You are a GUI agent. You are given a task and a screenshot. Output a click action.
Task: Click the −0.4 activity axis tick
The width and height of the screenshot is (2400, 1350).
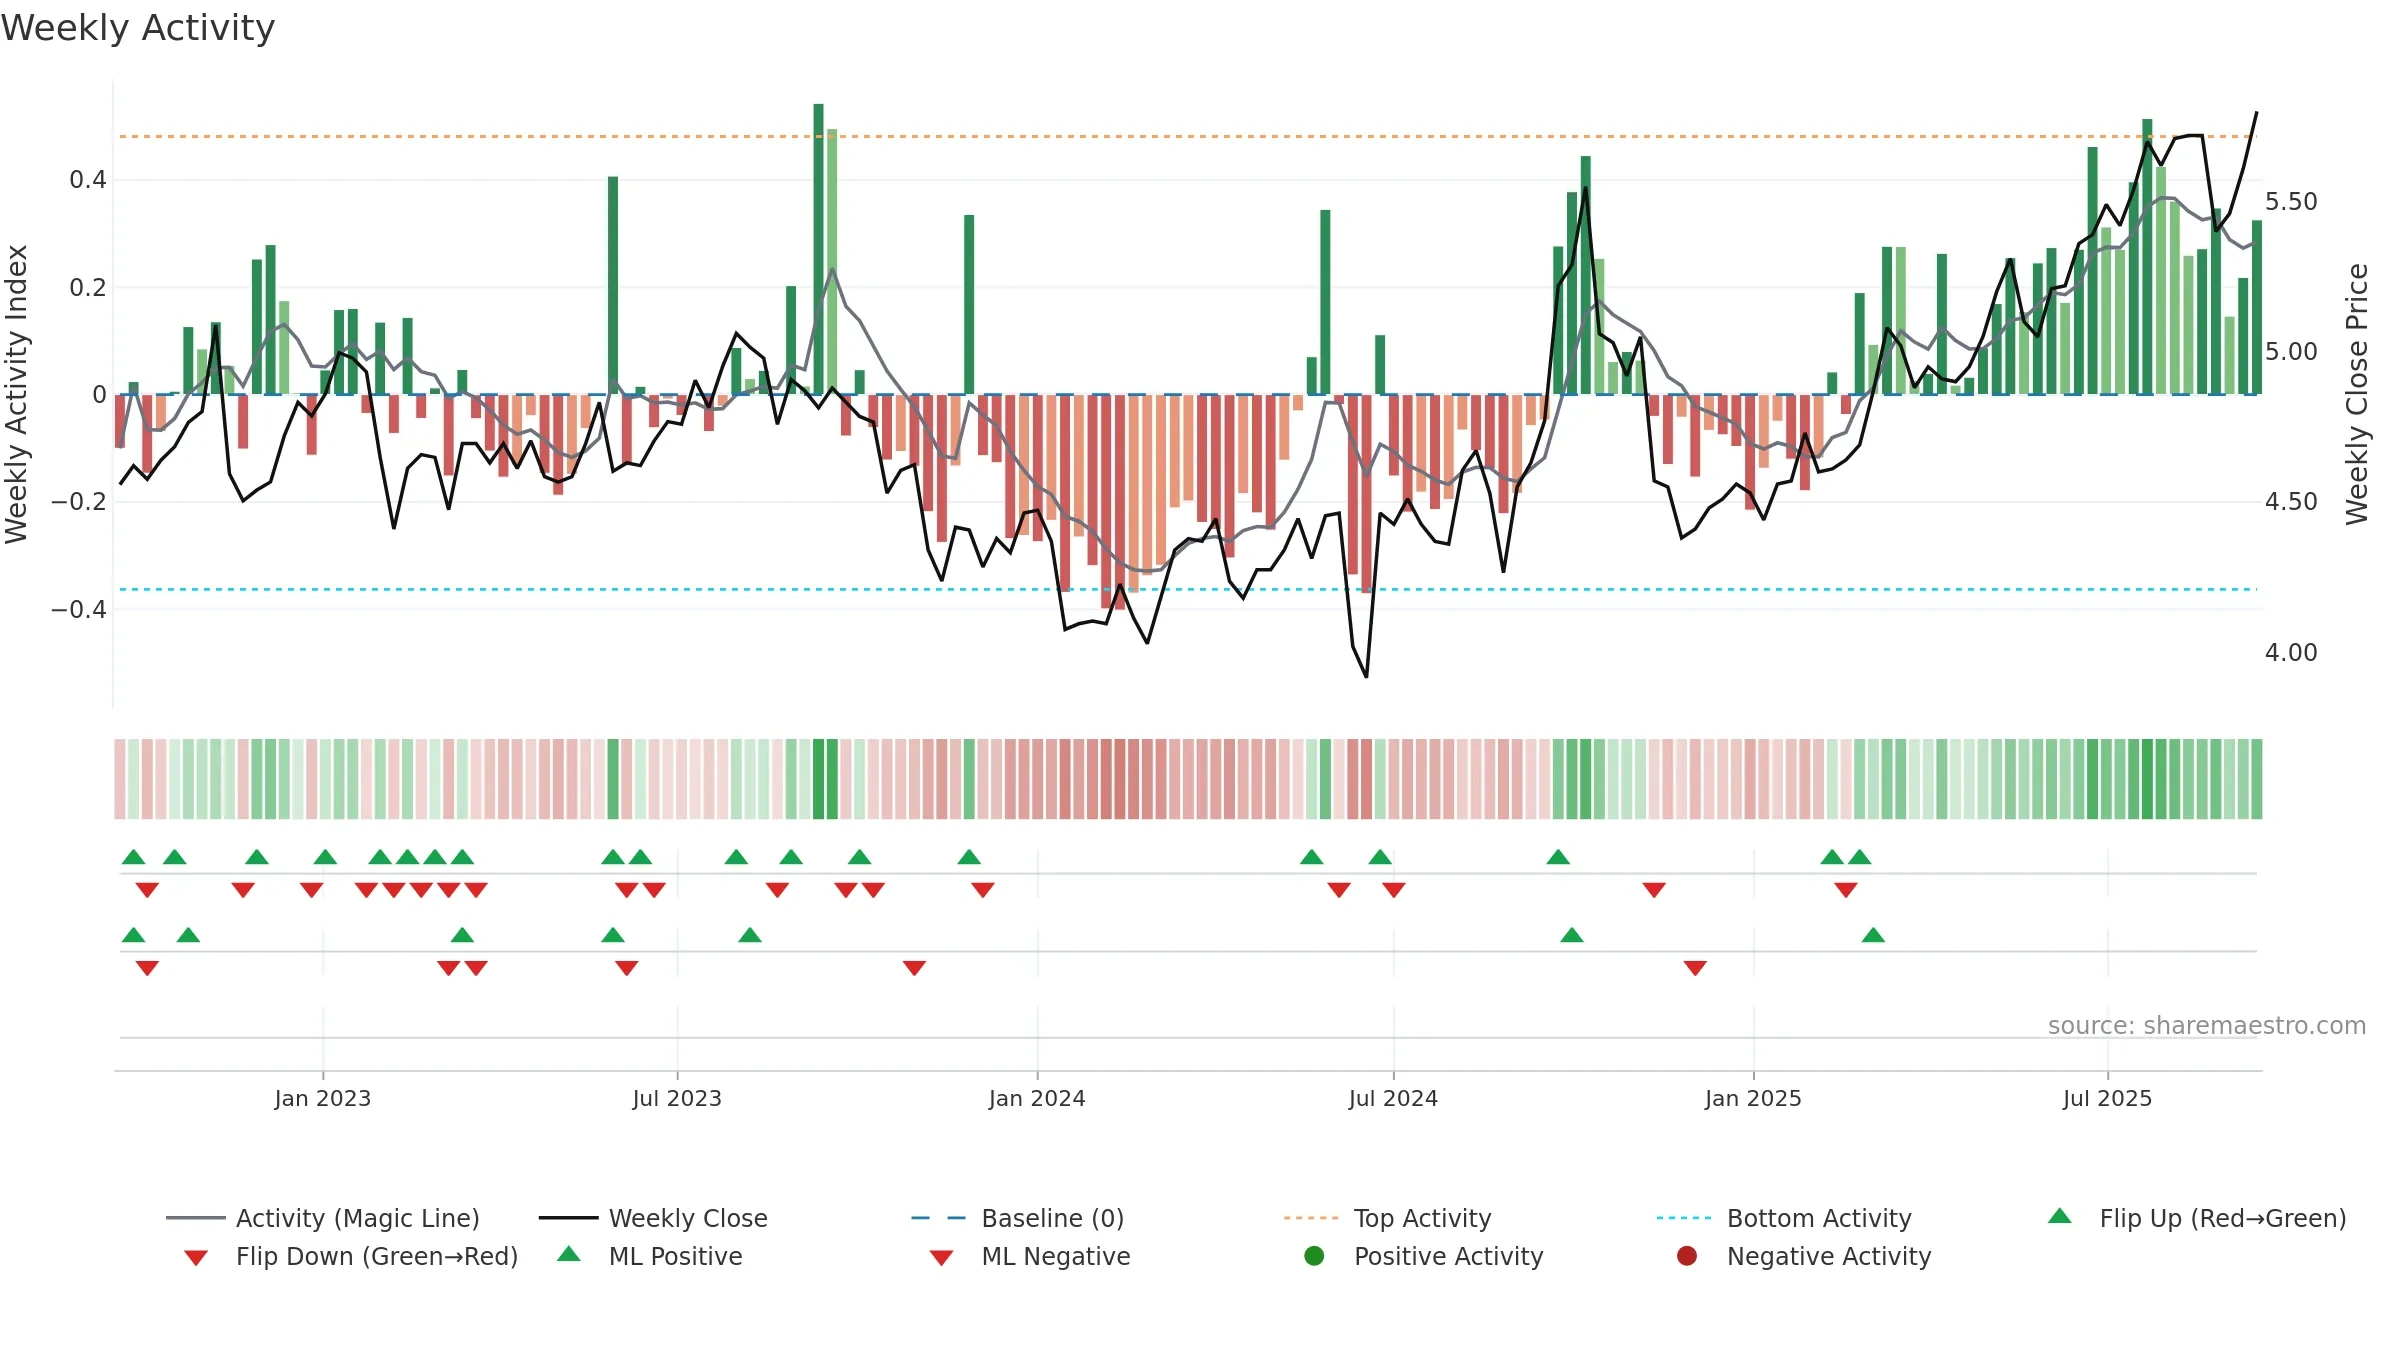[78, 609]
